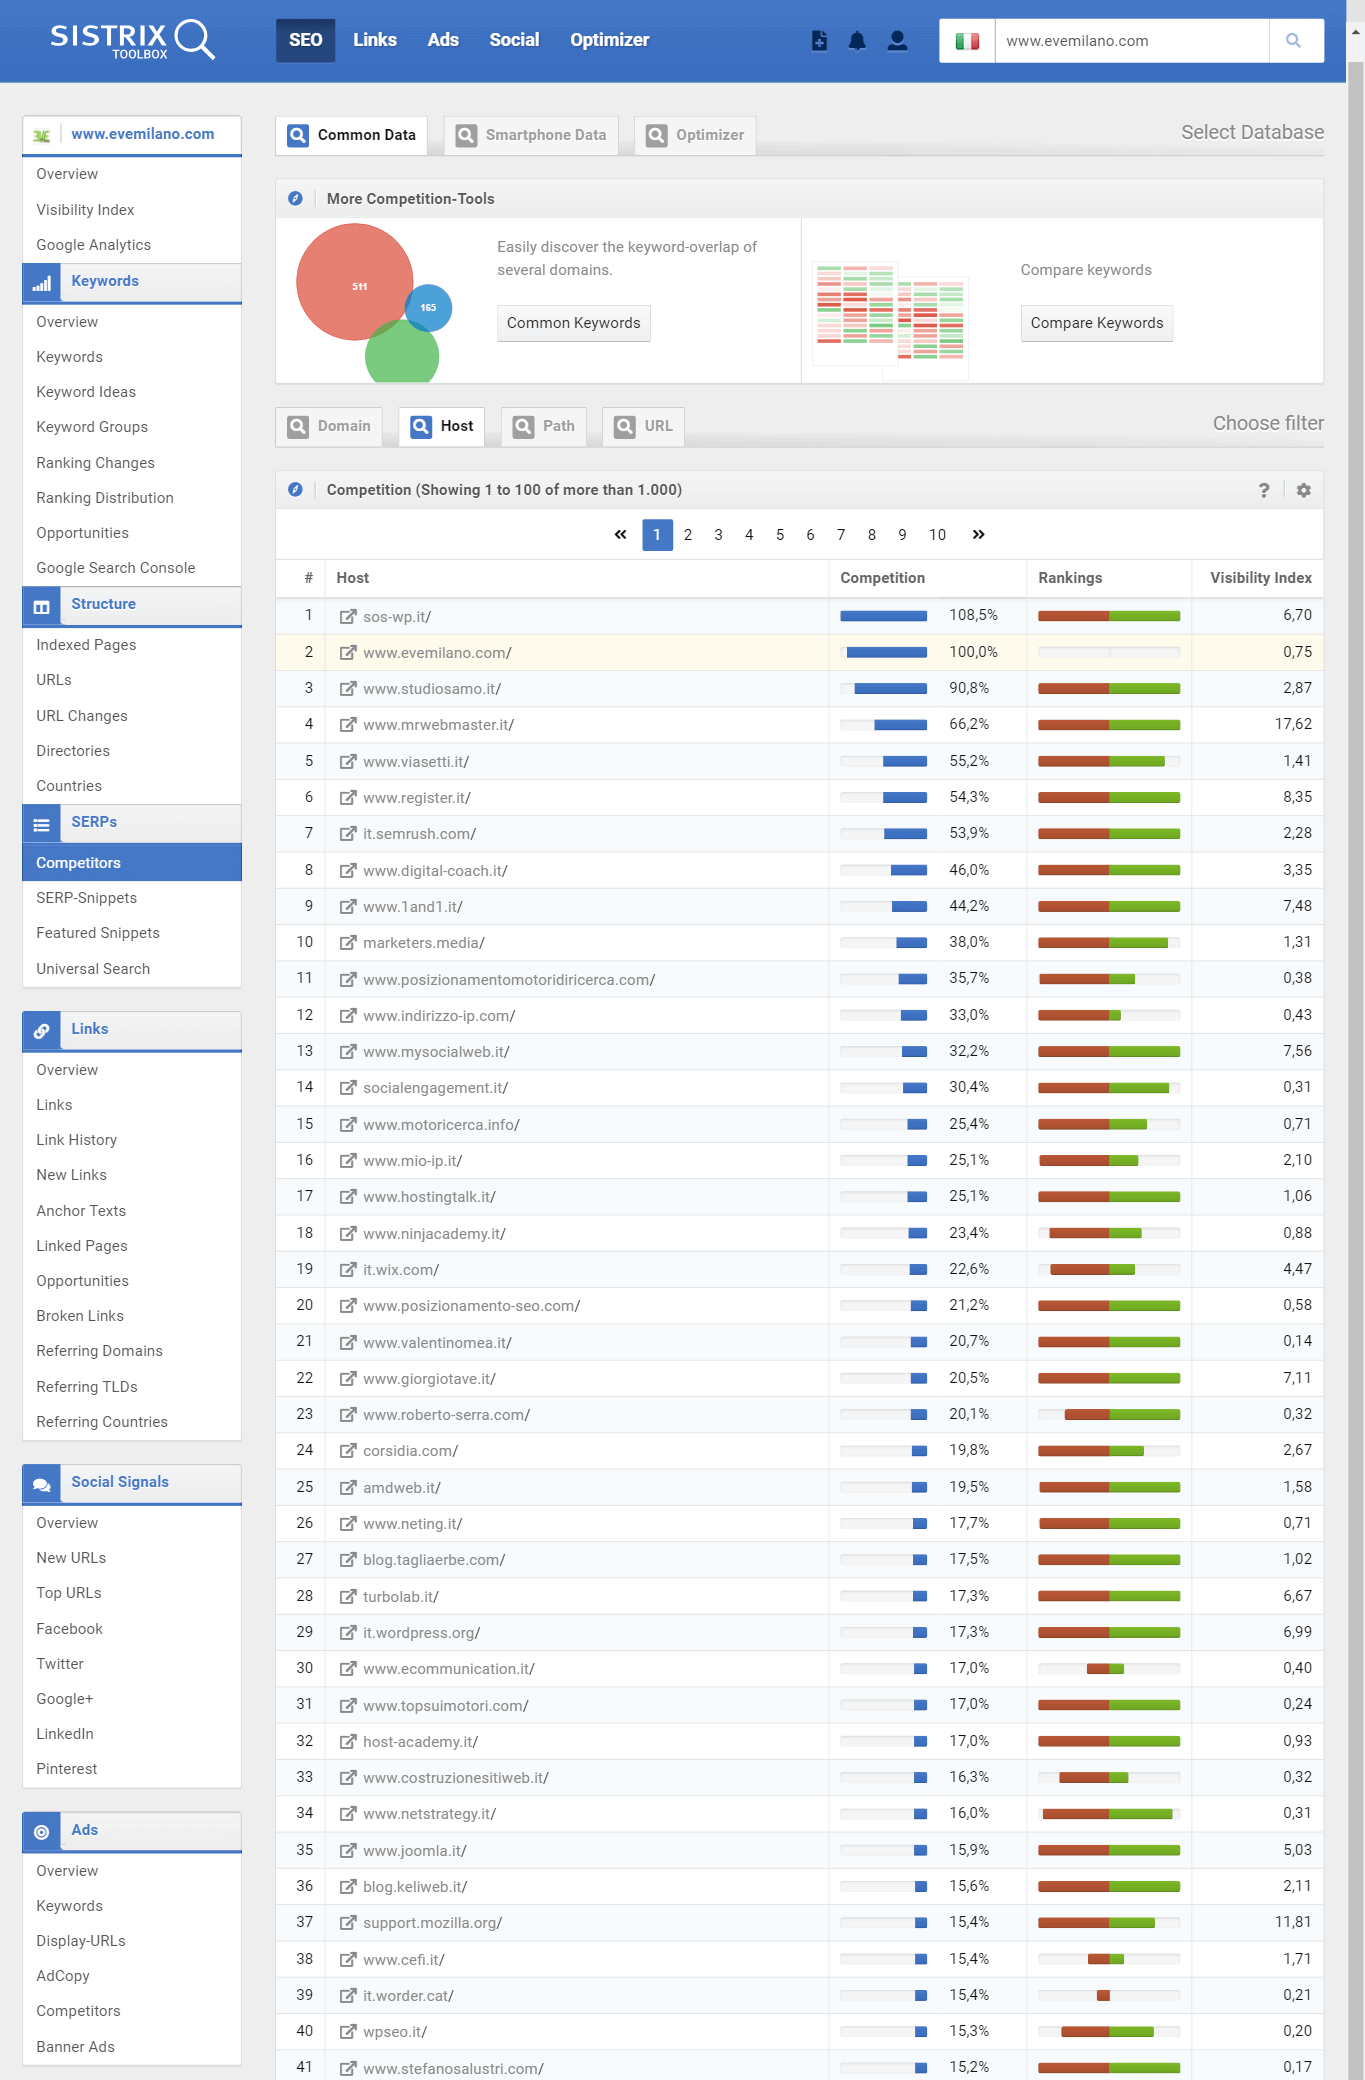Sort by Competition column header

882,578
